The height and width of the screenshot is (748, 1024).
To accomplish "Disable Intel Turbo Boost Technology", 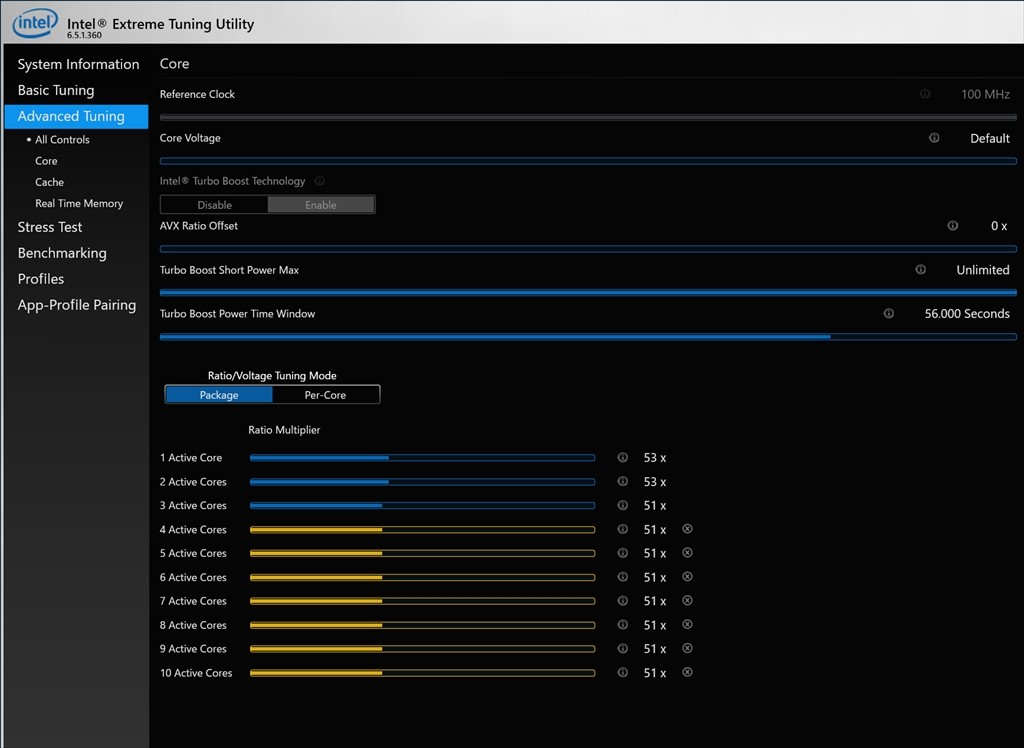I will tap(214, 205).
